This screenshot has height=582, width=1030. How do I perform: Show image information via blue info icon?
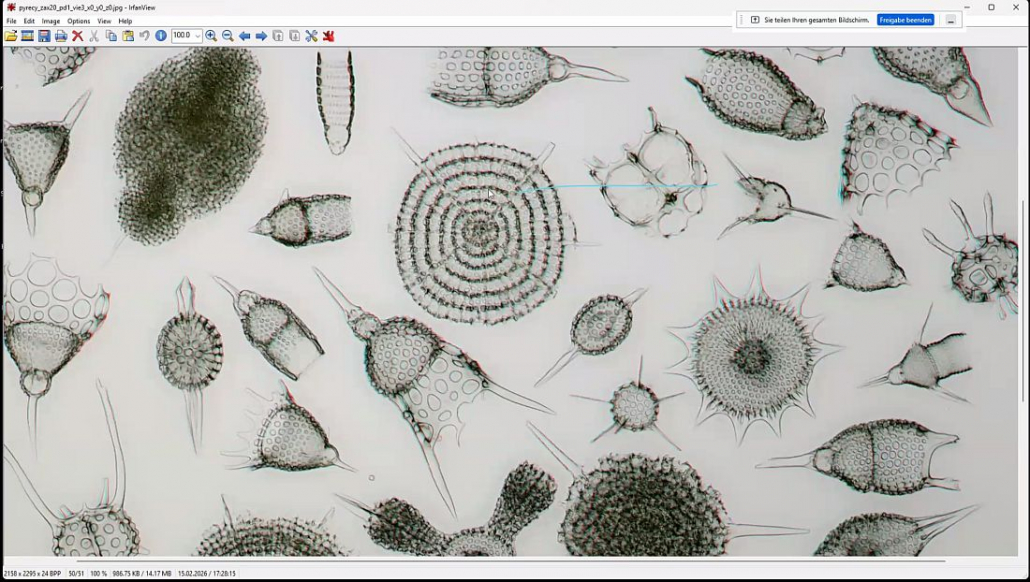click(161, 36)
